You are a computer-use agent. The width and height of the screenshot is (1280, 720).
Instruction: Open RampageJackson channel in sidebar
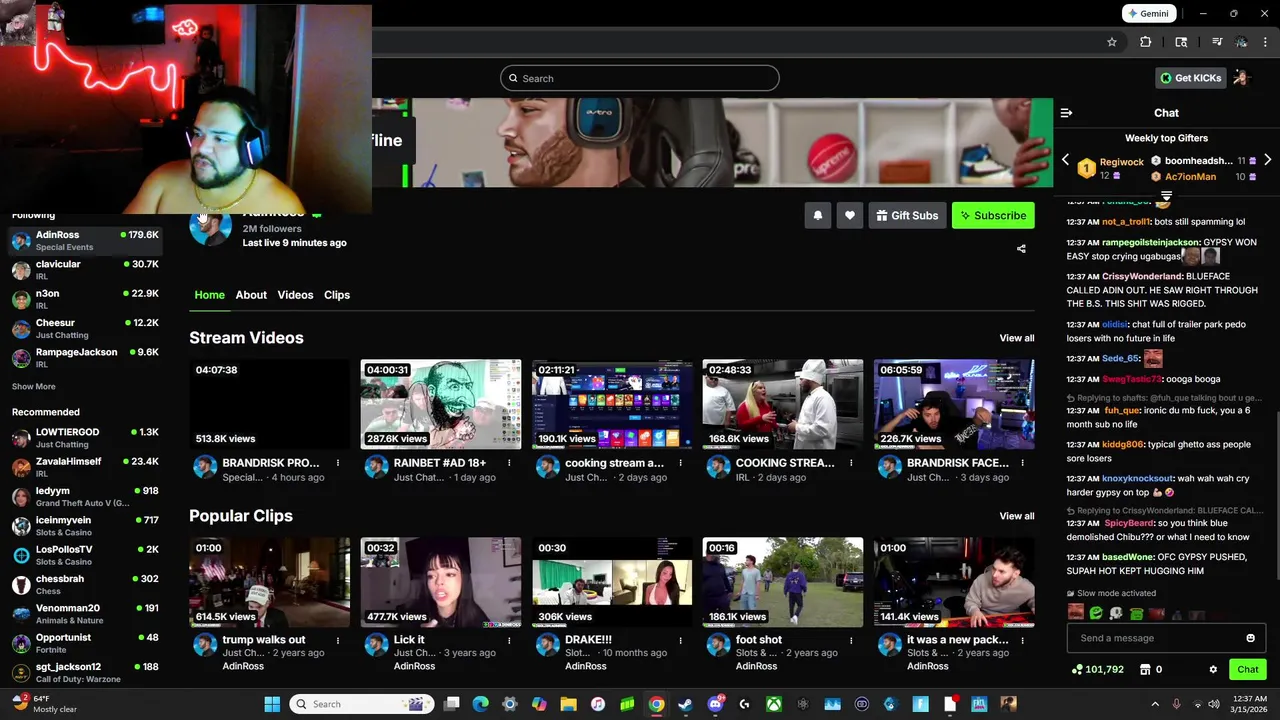pos(85,358)
